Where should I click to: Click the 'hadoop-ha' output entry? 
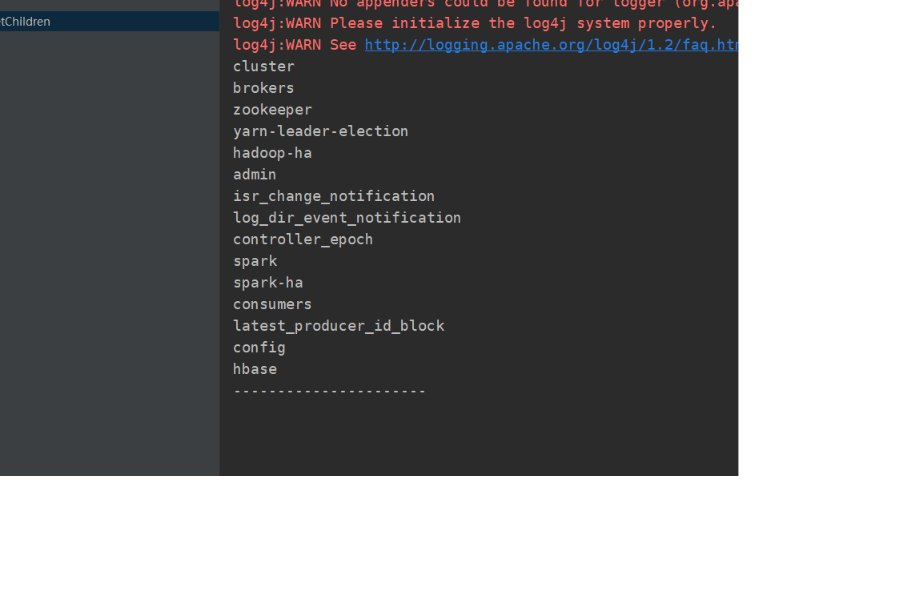[x=272, y=153]
